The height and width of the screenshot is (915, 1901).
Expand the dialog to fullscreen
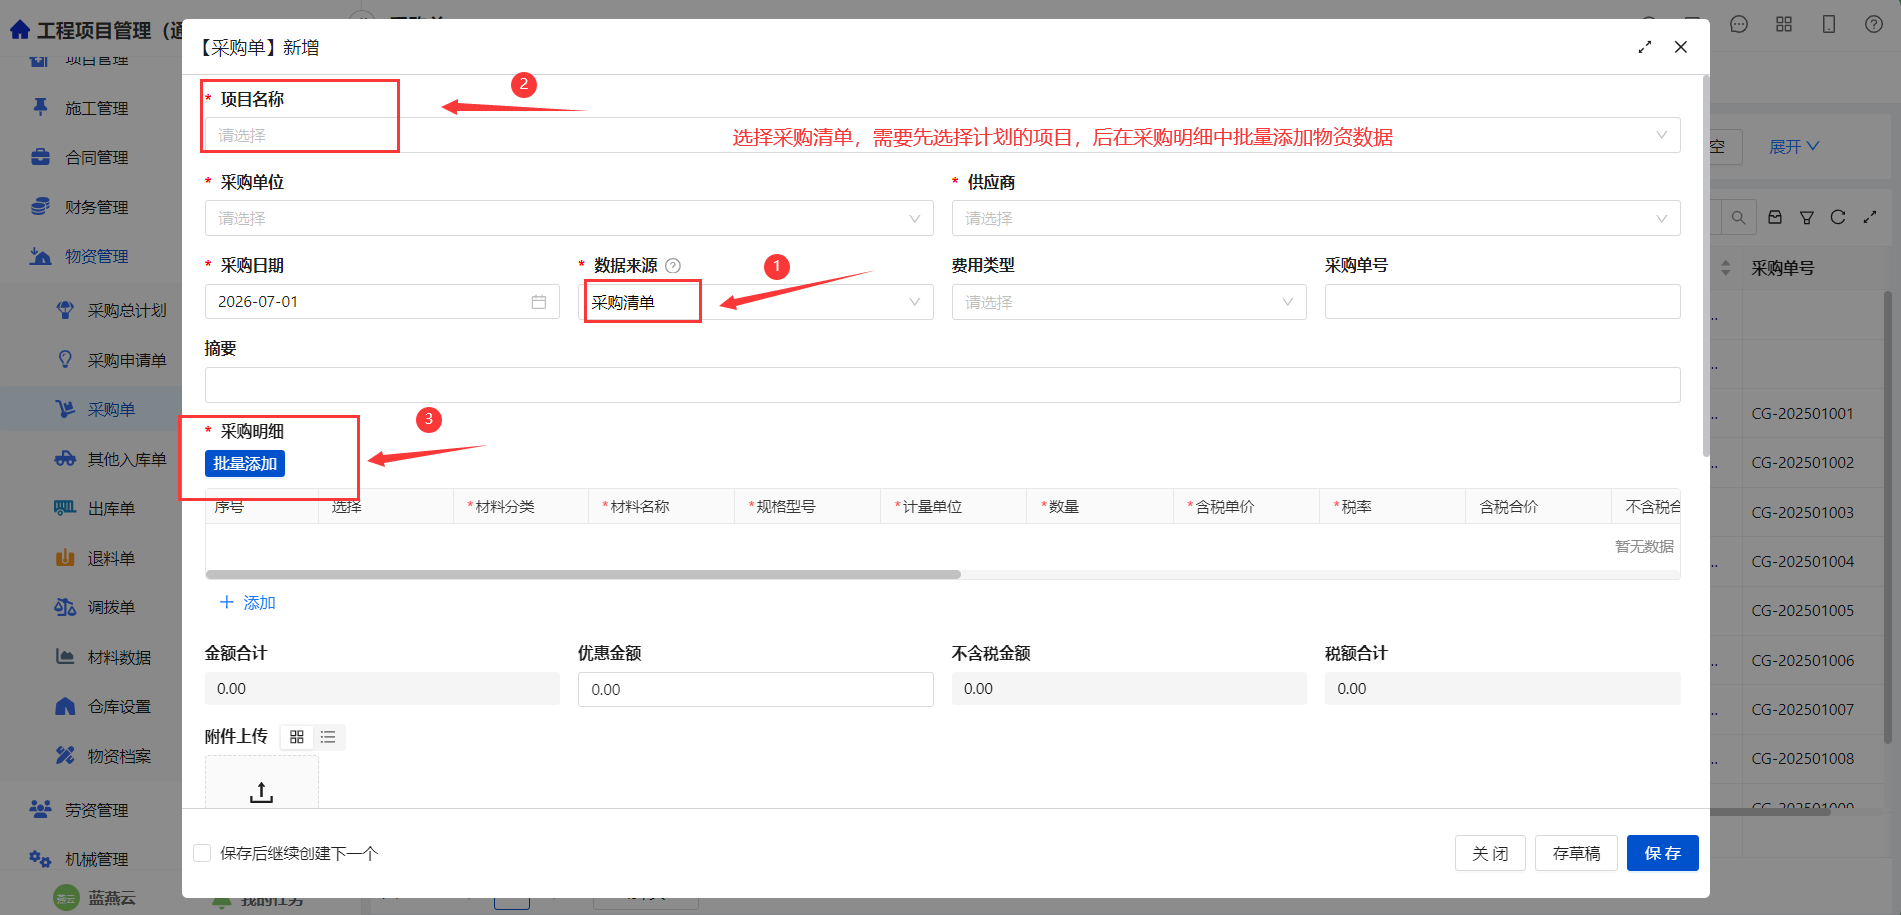1645,47
